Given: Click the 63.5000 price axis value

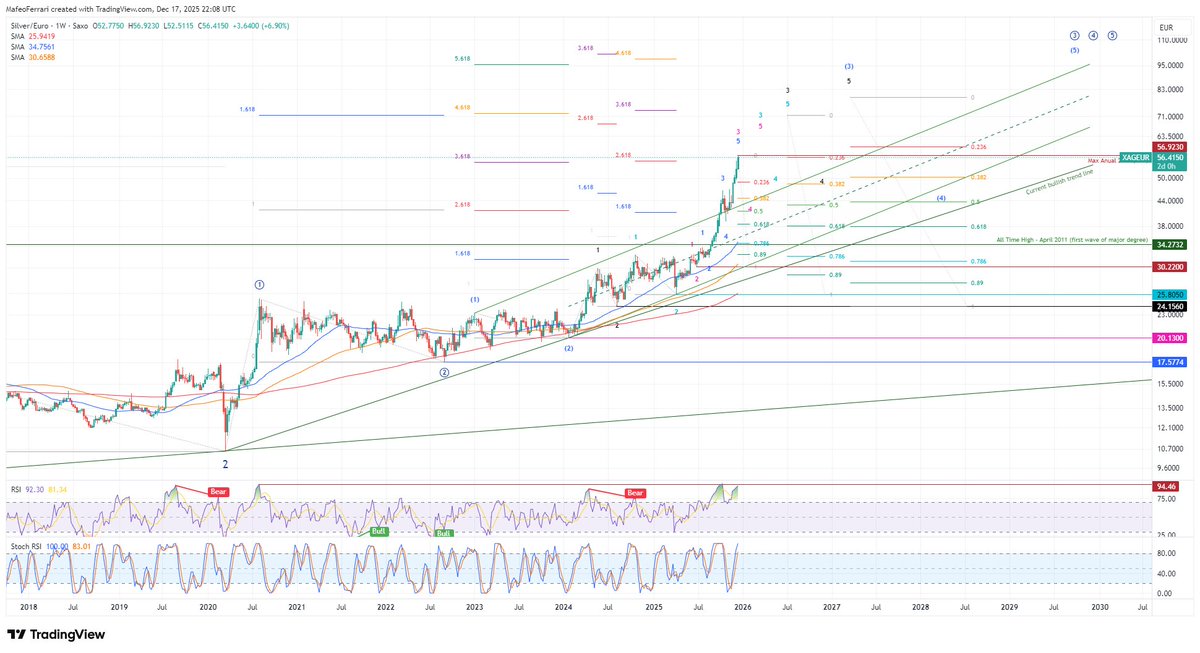Looking at the screenshot, I should [1169, 136].
